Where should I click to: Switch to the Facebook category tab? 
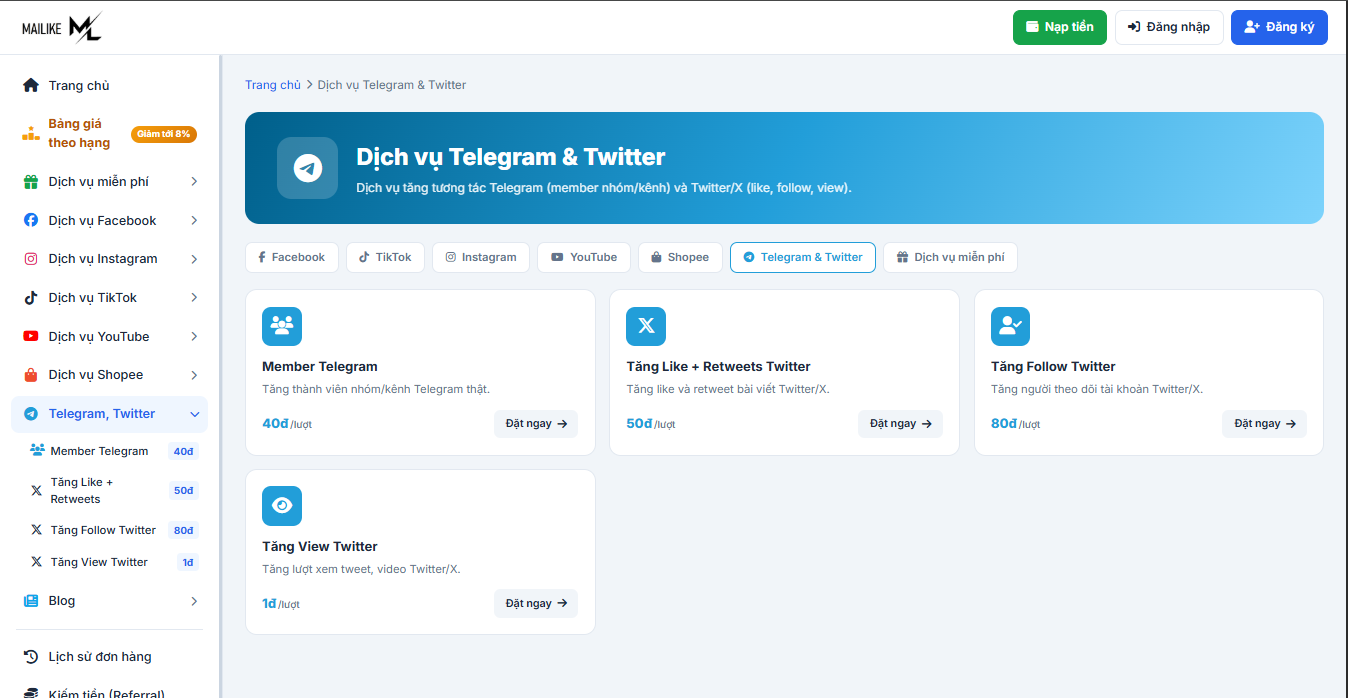click(x=292, y=257)
